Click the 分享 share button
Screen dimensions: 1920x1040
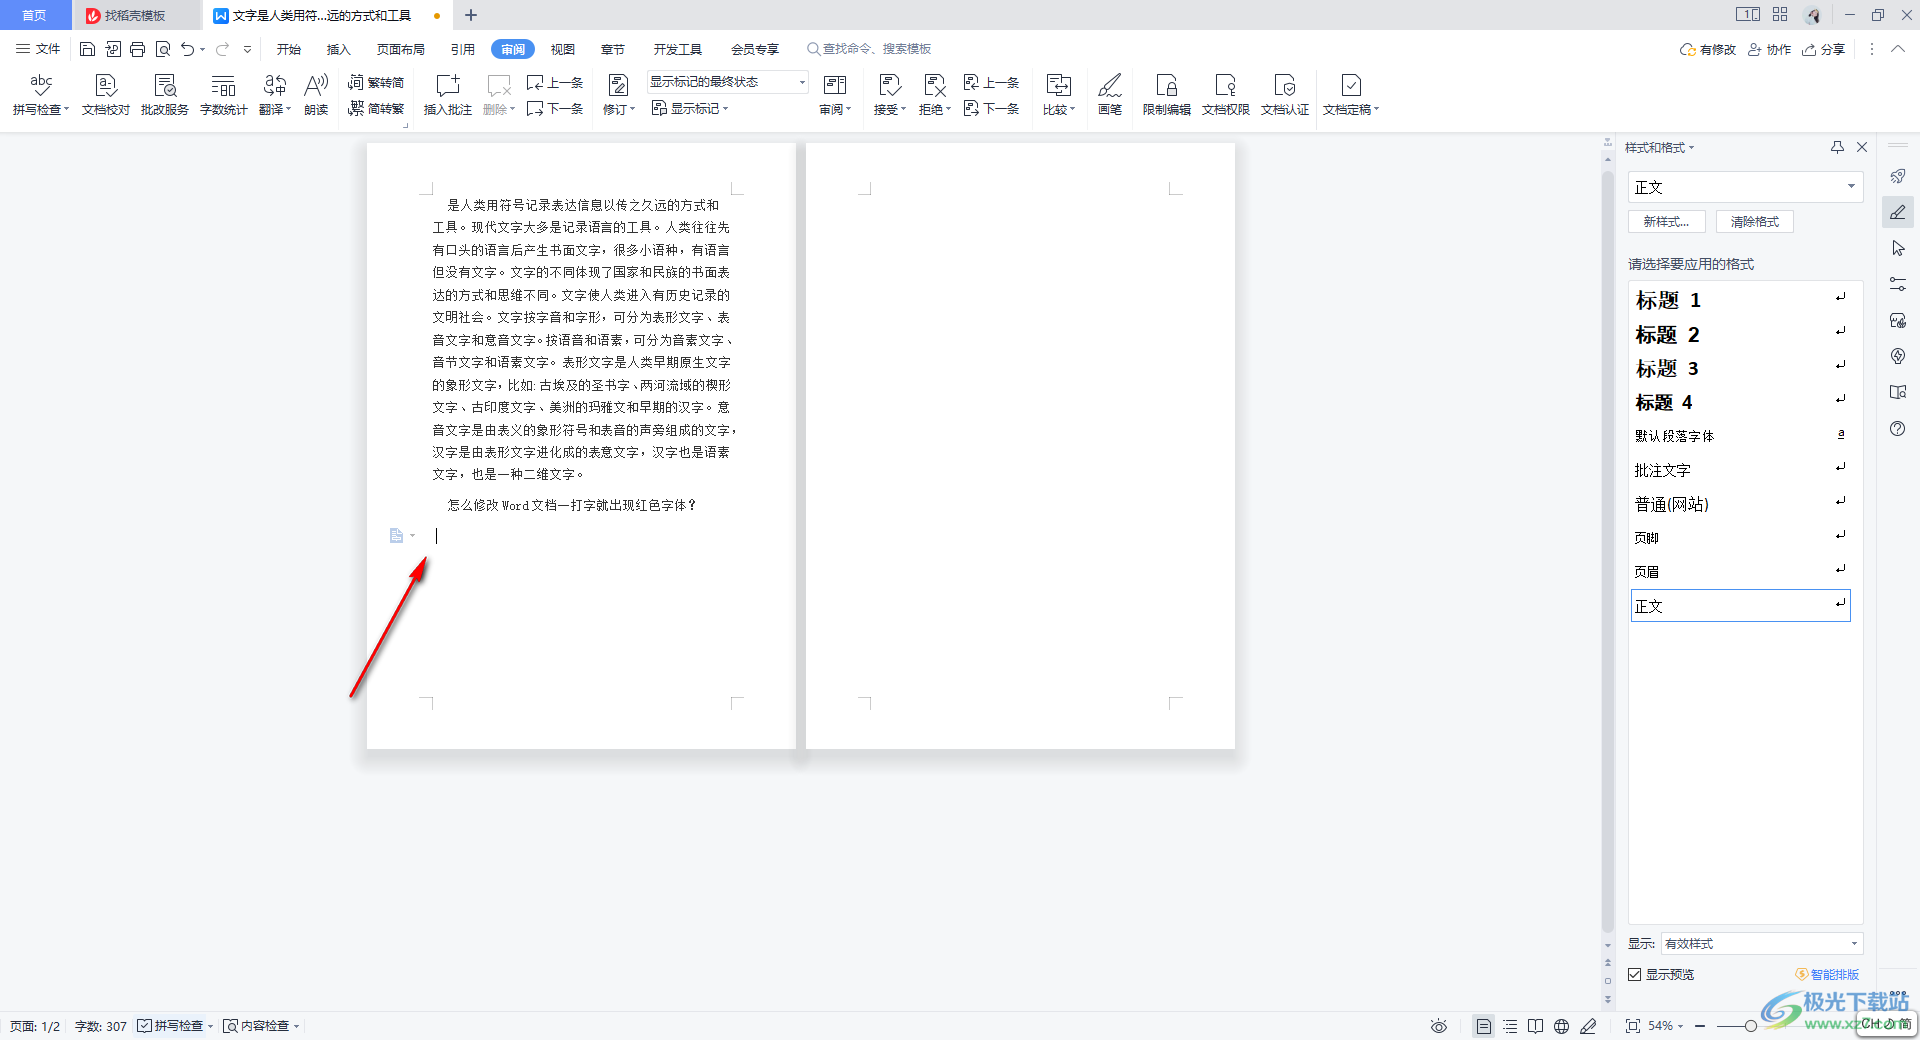tap(1824, 49)
